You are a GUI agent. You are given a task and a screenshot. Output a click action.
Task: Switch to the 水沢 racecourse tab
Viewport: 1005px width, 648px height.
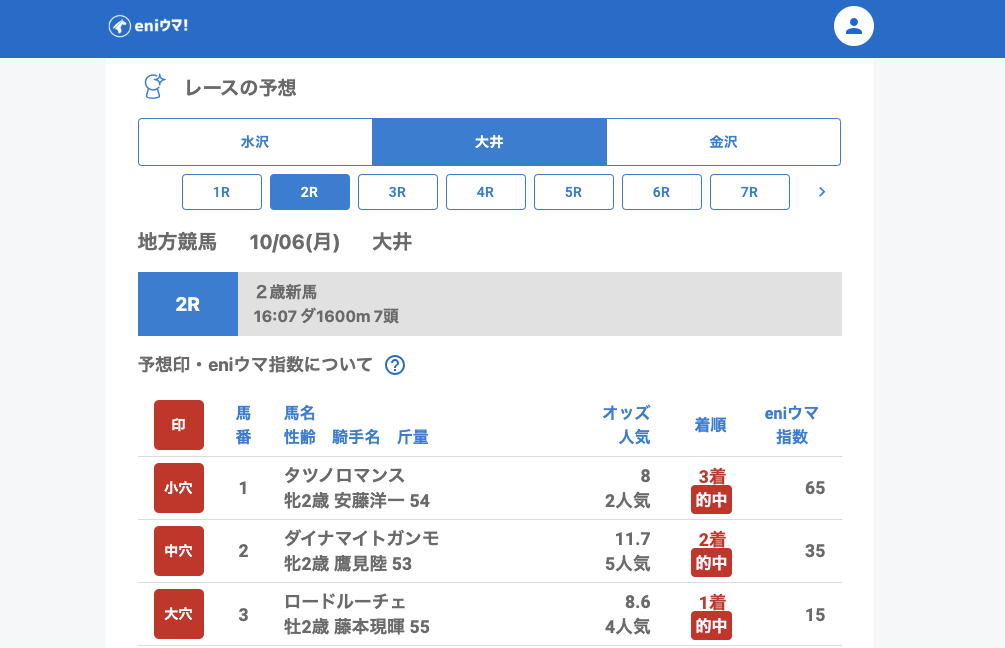tap(255, 142)
